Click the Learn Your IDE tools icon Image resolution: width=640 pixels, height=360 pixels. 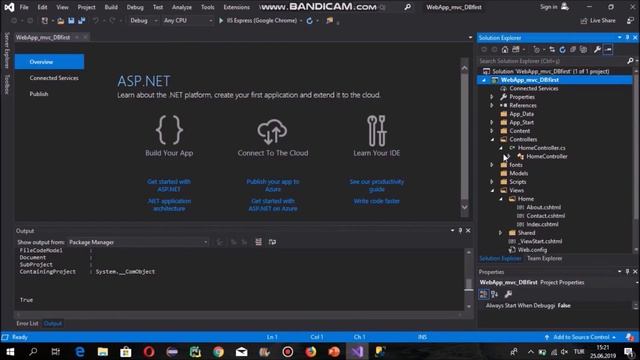(376, 131)
